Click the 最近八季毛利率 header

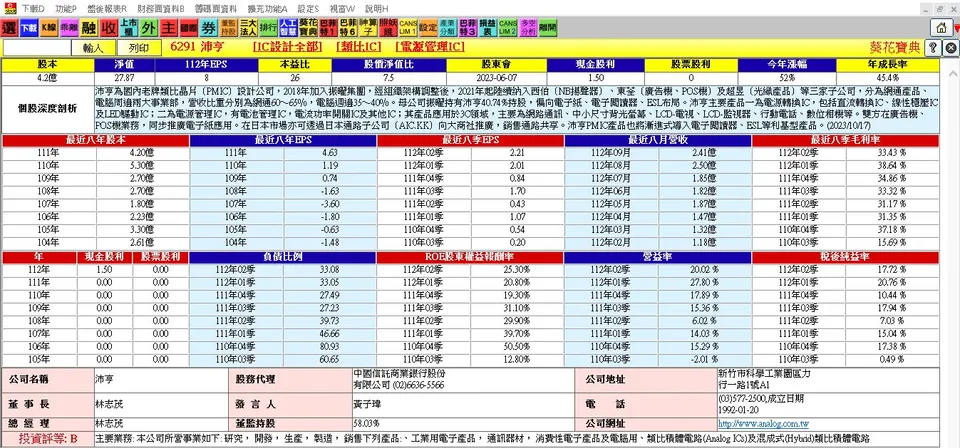coord(846,140)
